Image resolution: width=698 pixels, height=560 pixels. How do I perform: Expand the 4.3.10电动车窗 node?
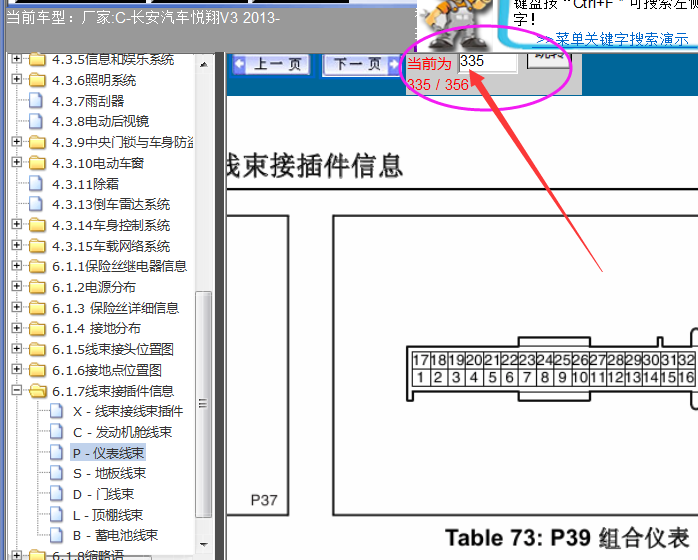(x=16, y=162)
